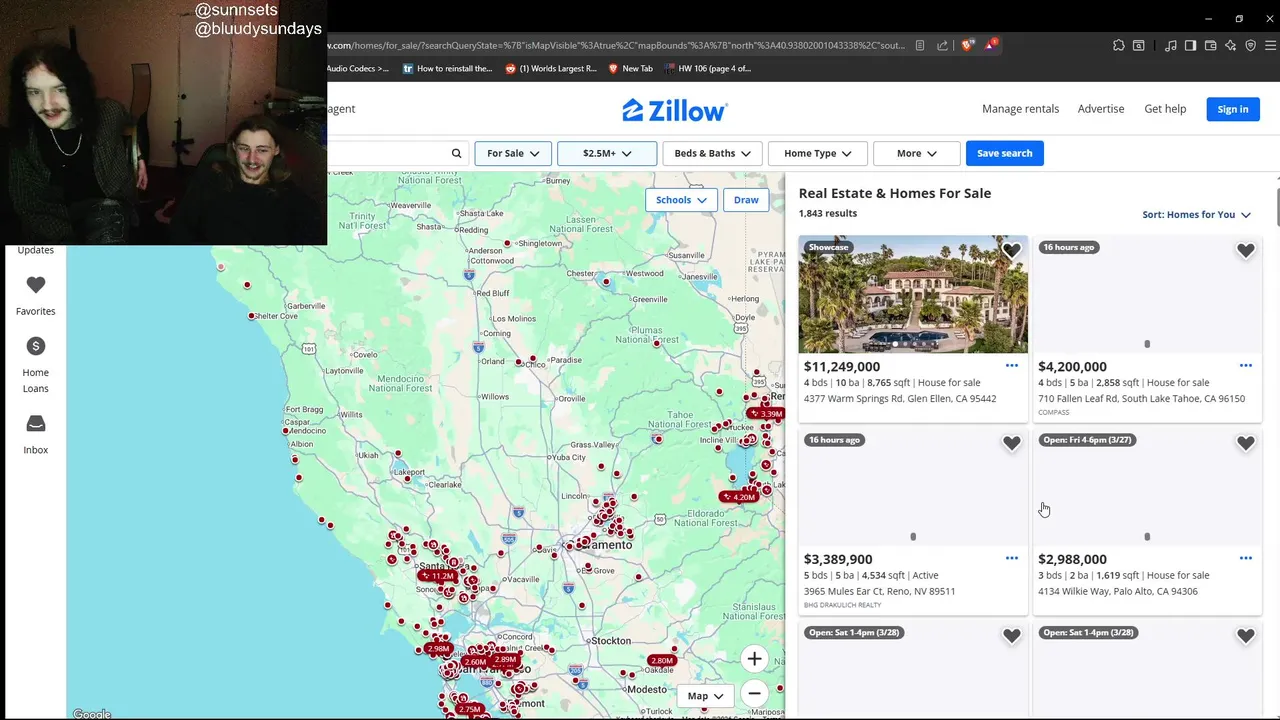Open the Schools map overlay dropdown
This screenshot has width=1280, height=720.
(x=681, y=200)
